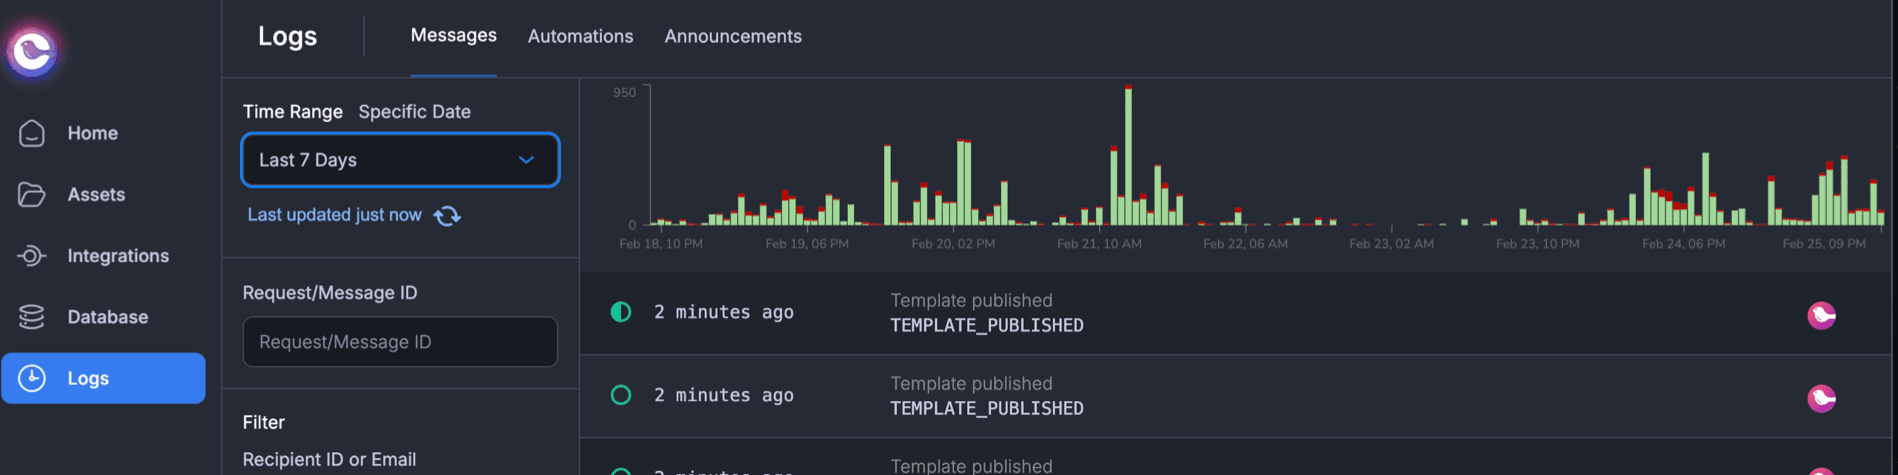This screenshot has width=1898, height=475.
Task: Click the Filter section label
Action: (x=264, y=422)
